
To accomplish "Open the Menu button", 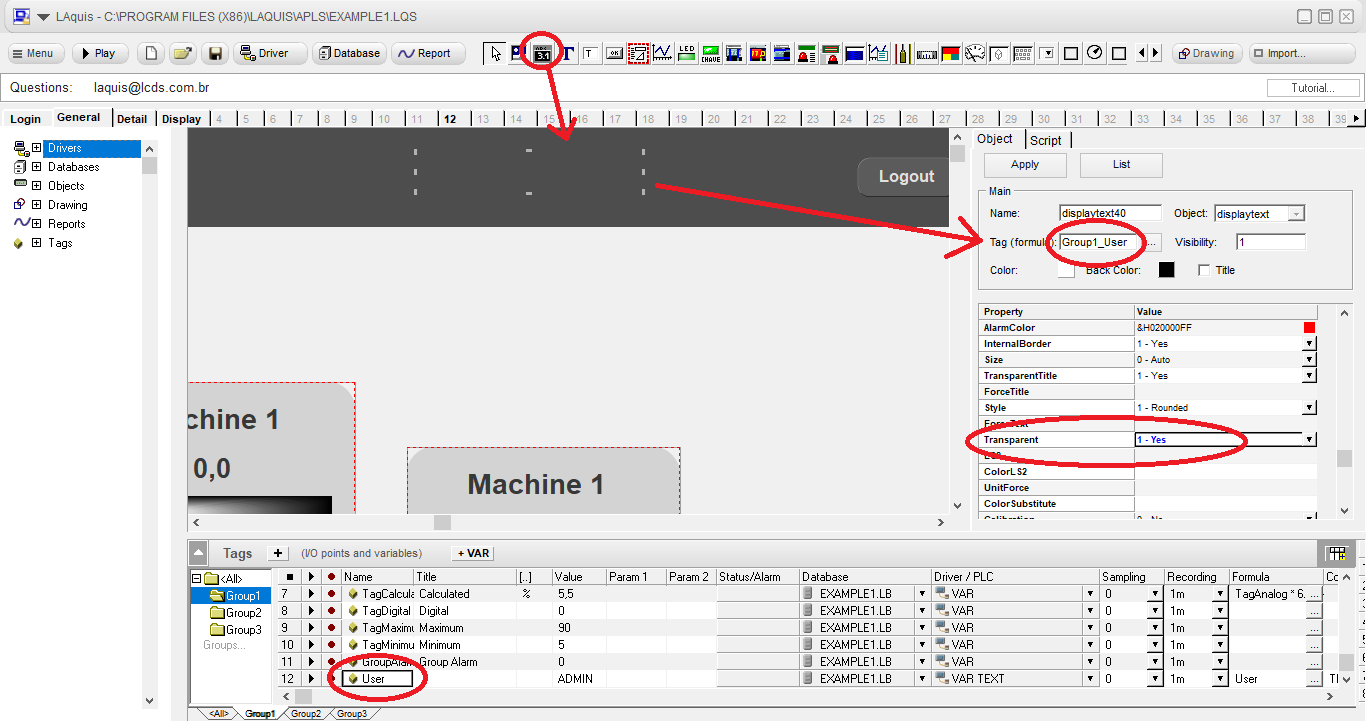I will (x=36, y=54).
